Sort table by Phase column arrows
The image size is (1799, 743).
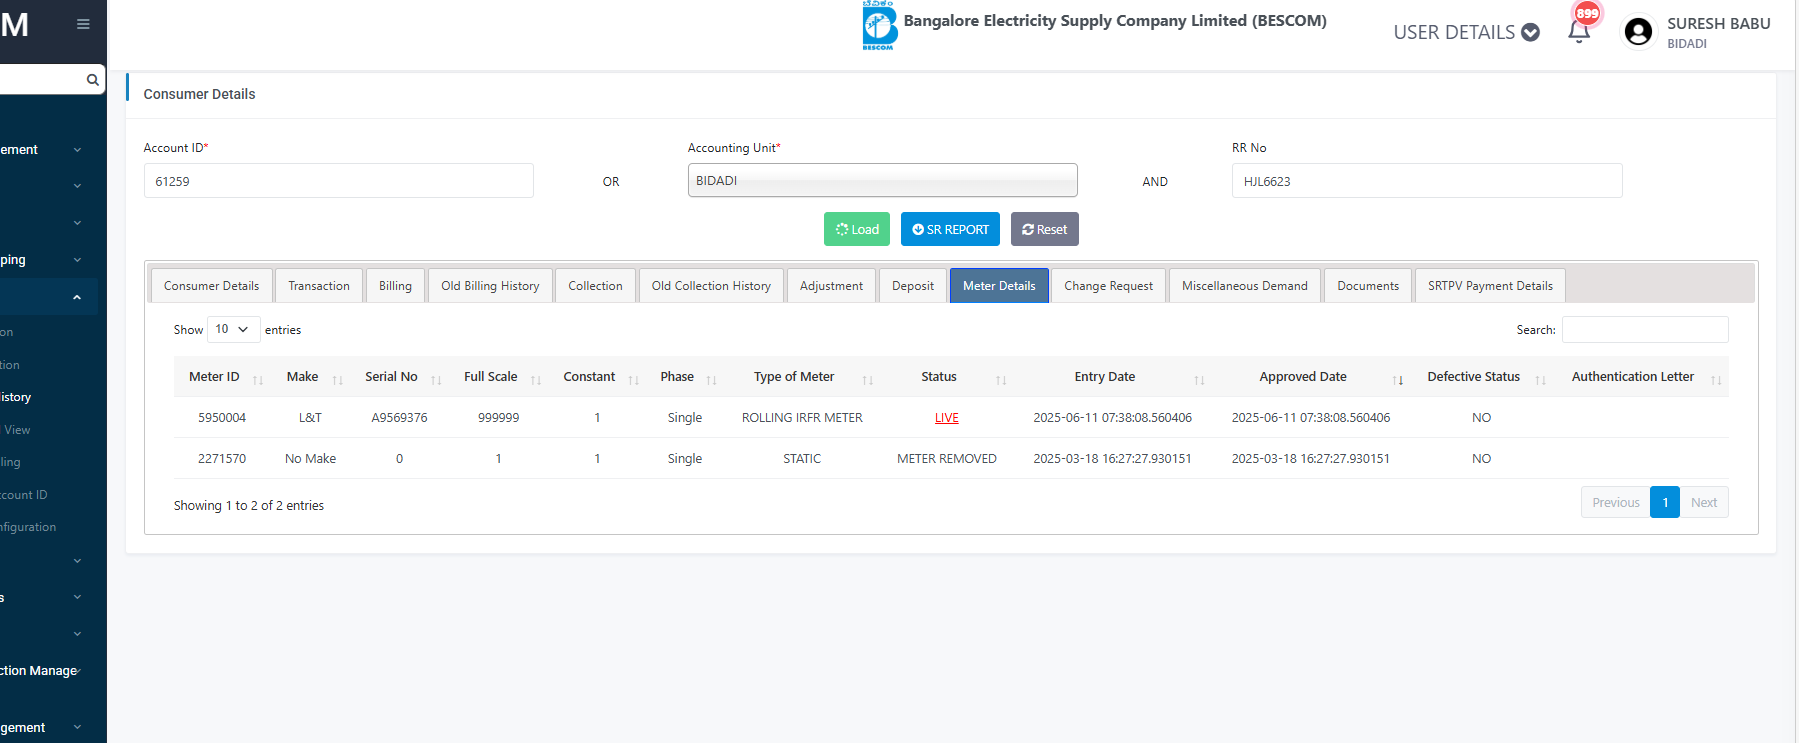coord(711,380)
